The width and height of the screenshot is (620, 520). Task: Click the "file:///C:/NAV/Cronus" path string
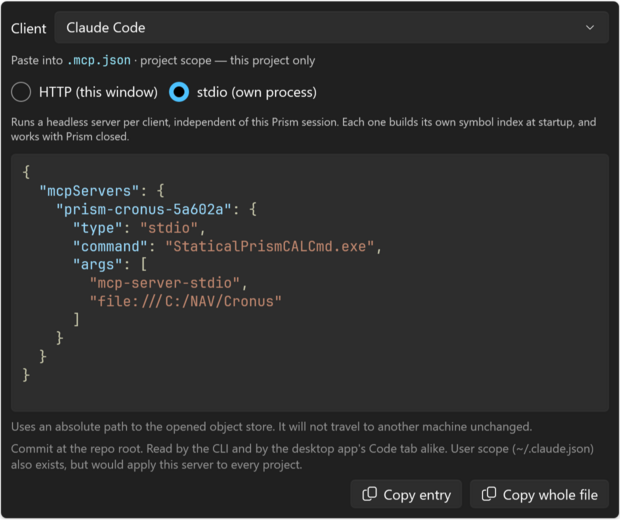pos(185,302)
